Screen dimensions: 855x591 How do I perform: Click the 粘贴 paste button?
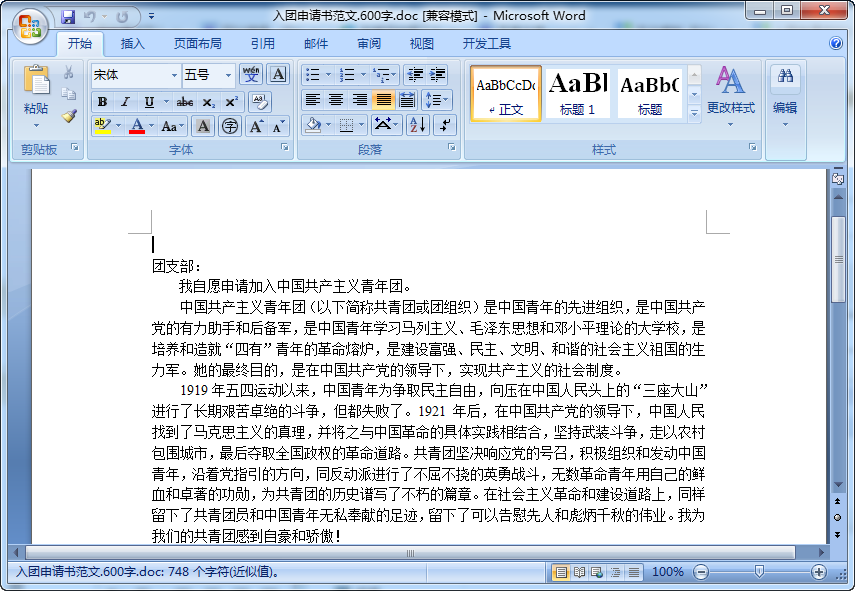click(x=36, y=97)
